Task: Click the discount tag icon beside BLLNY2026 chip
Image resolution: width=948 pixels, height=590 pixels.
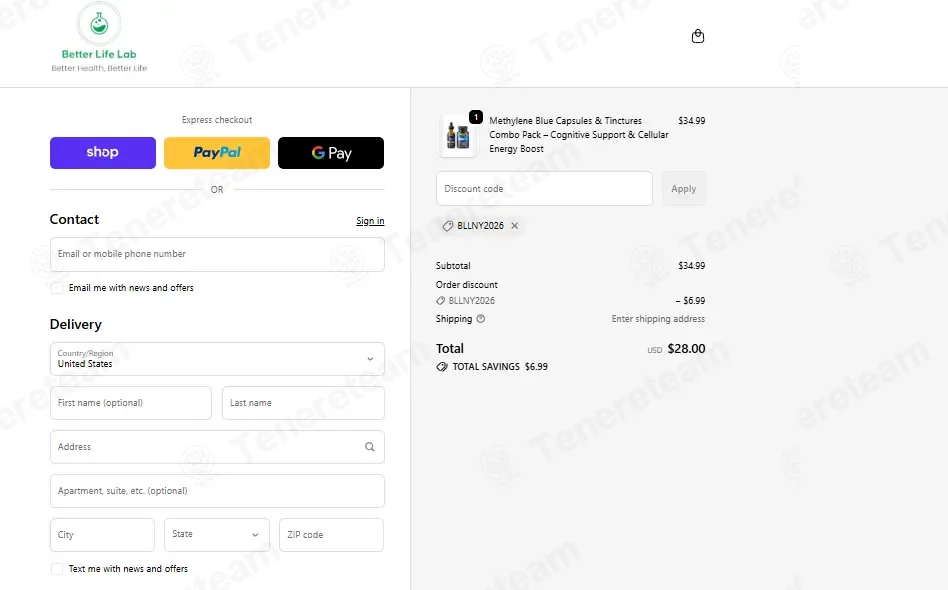Action: (x=447, y=225)
